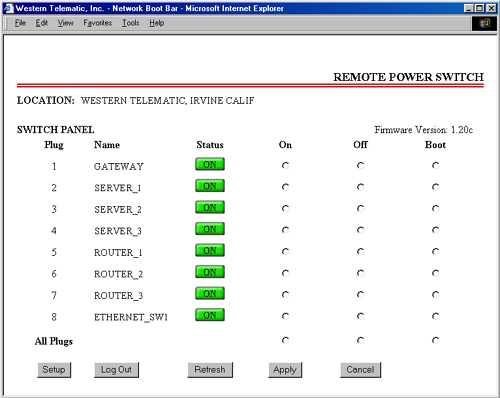Viewport: 500px width, 398px height.
Task: Select Off radio for GATEWAY plug
Action: [x=360, y=165]
